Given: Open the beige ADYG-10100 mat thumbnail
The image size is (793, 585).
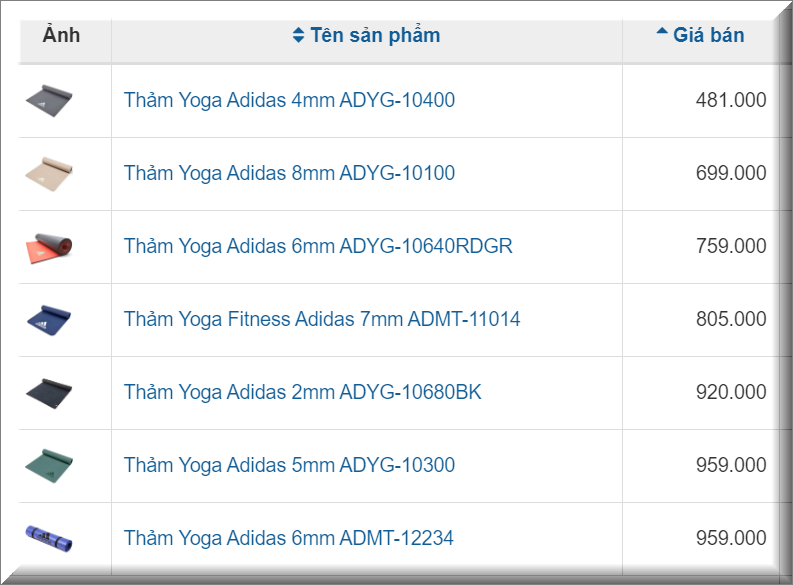Looking at the screenshot, I should click(49, 174).
